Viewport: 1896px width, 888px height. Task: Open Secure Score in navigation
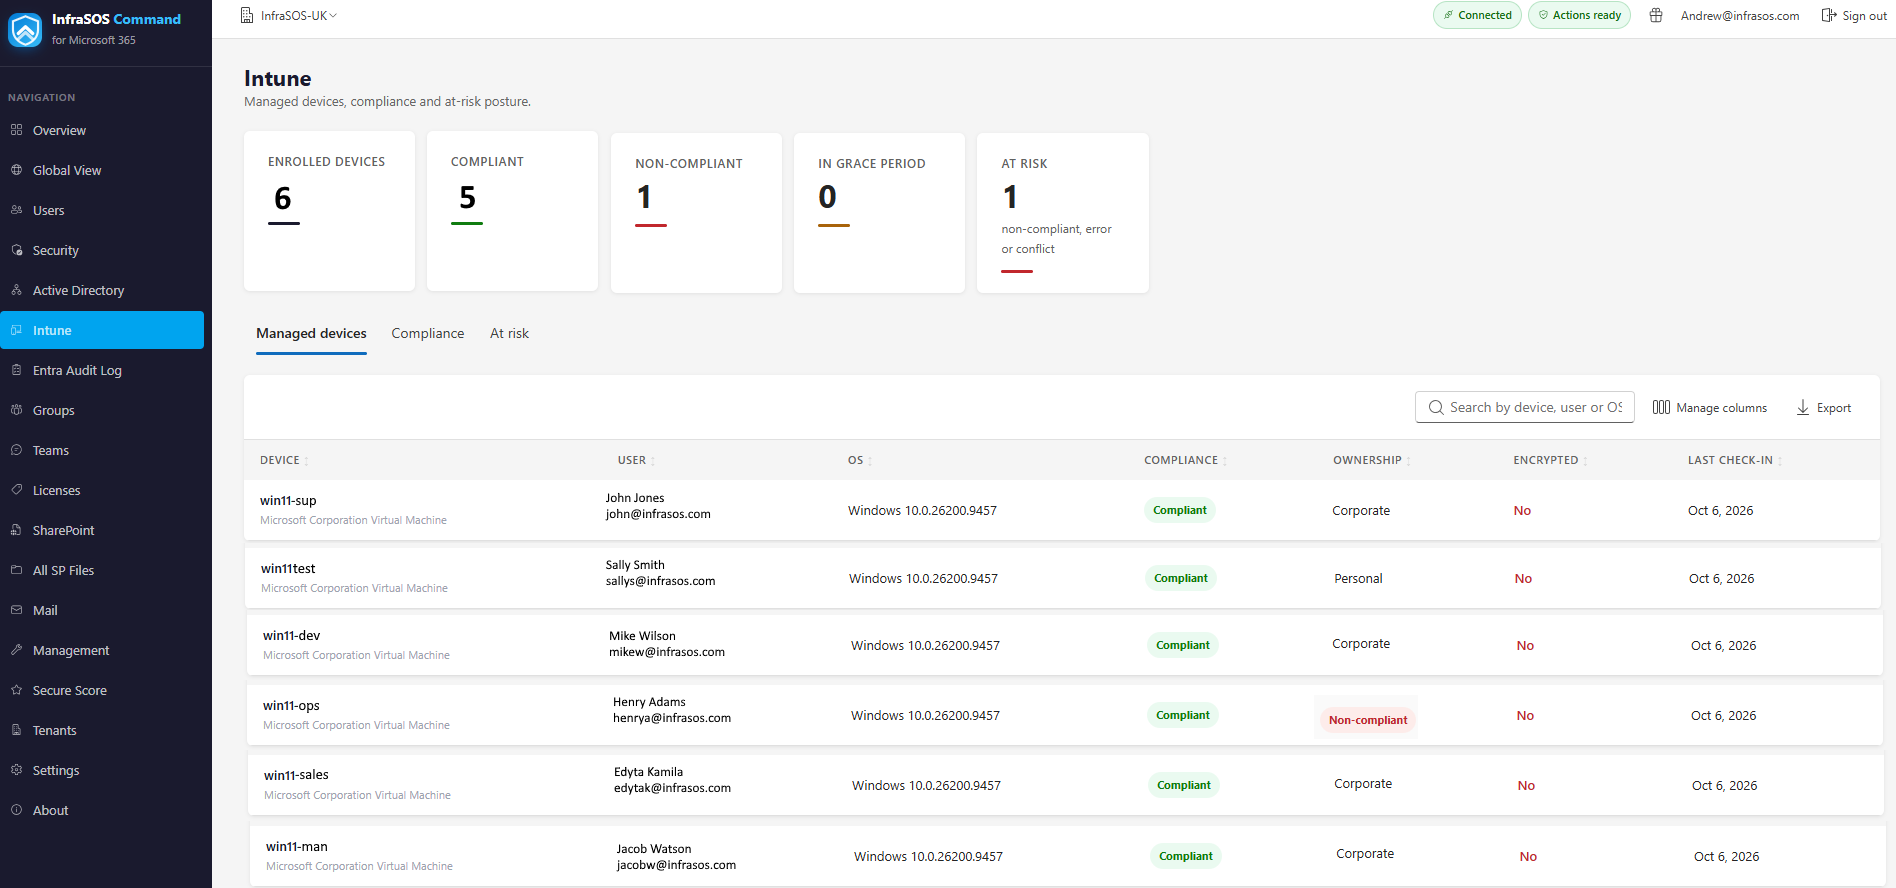[102, 690]
